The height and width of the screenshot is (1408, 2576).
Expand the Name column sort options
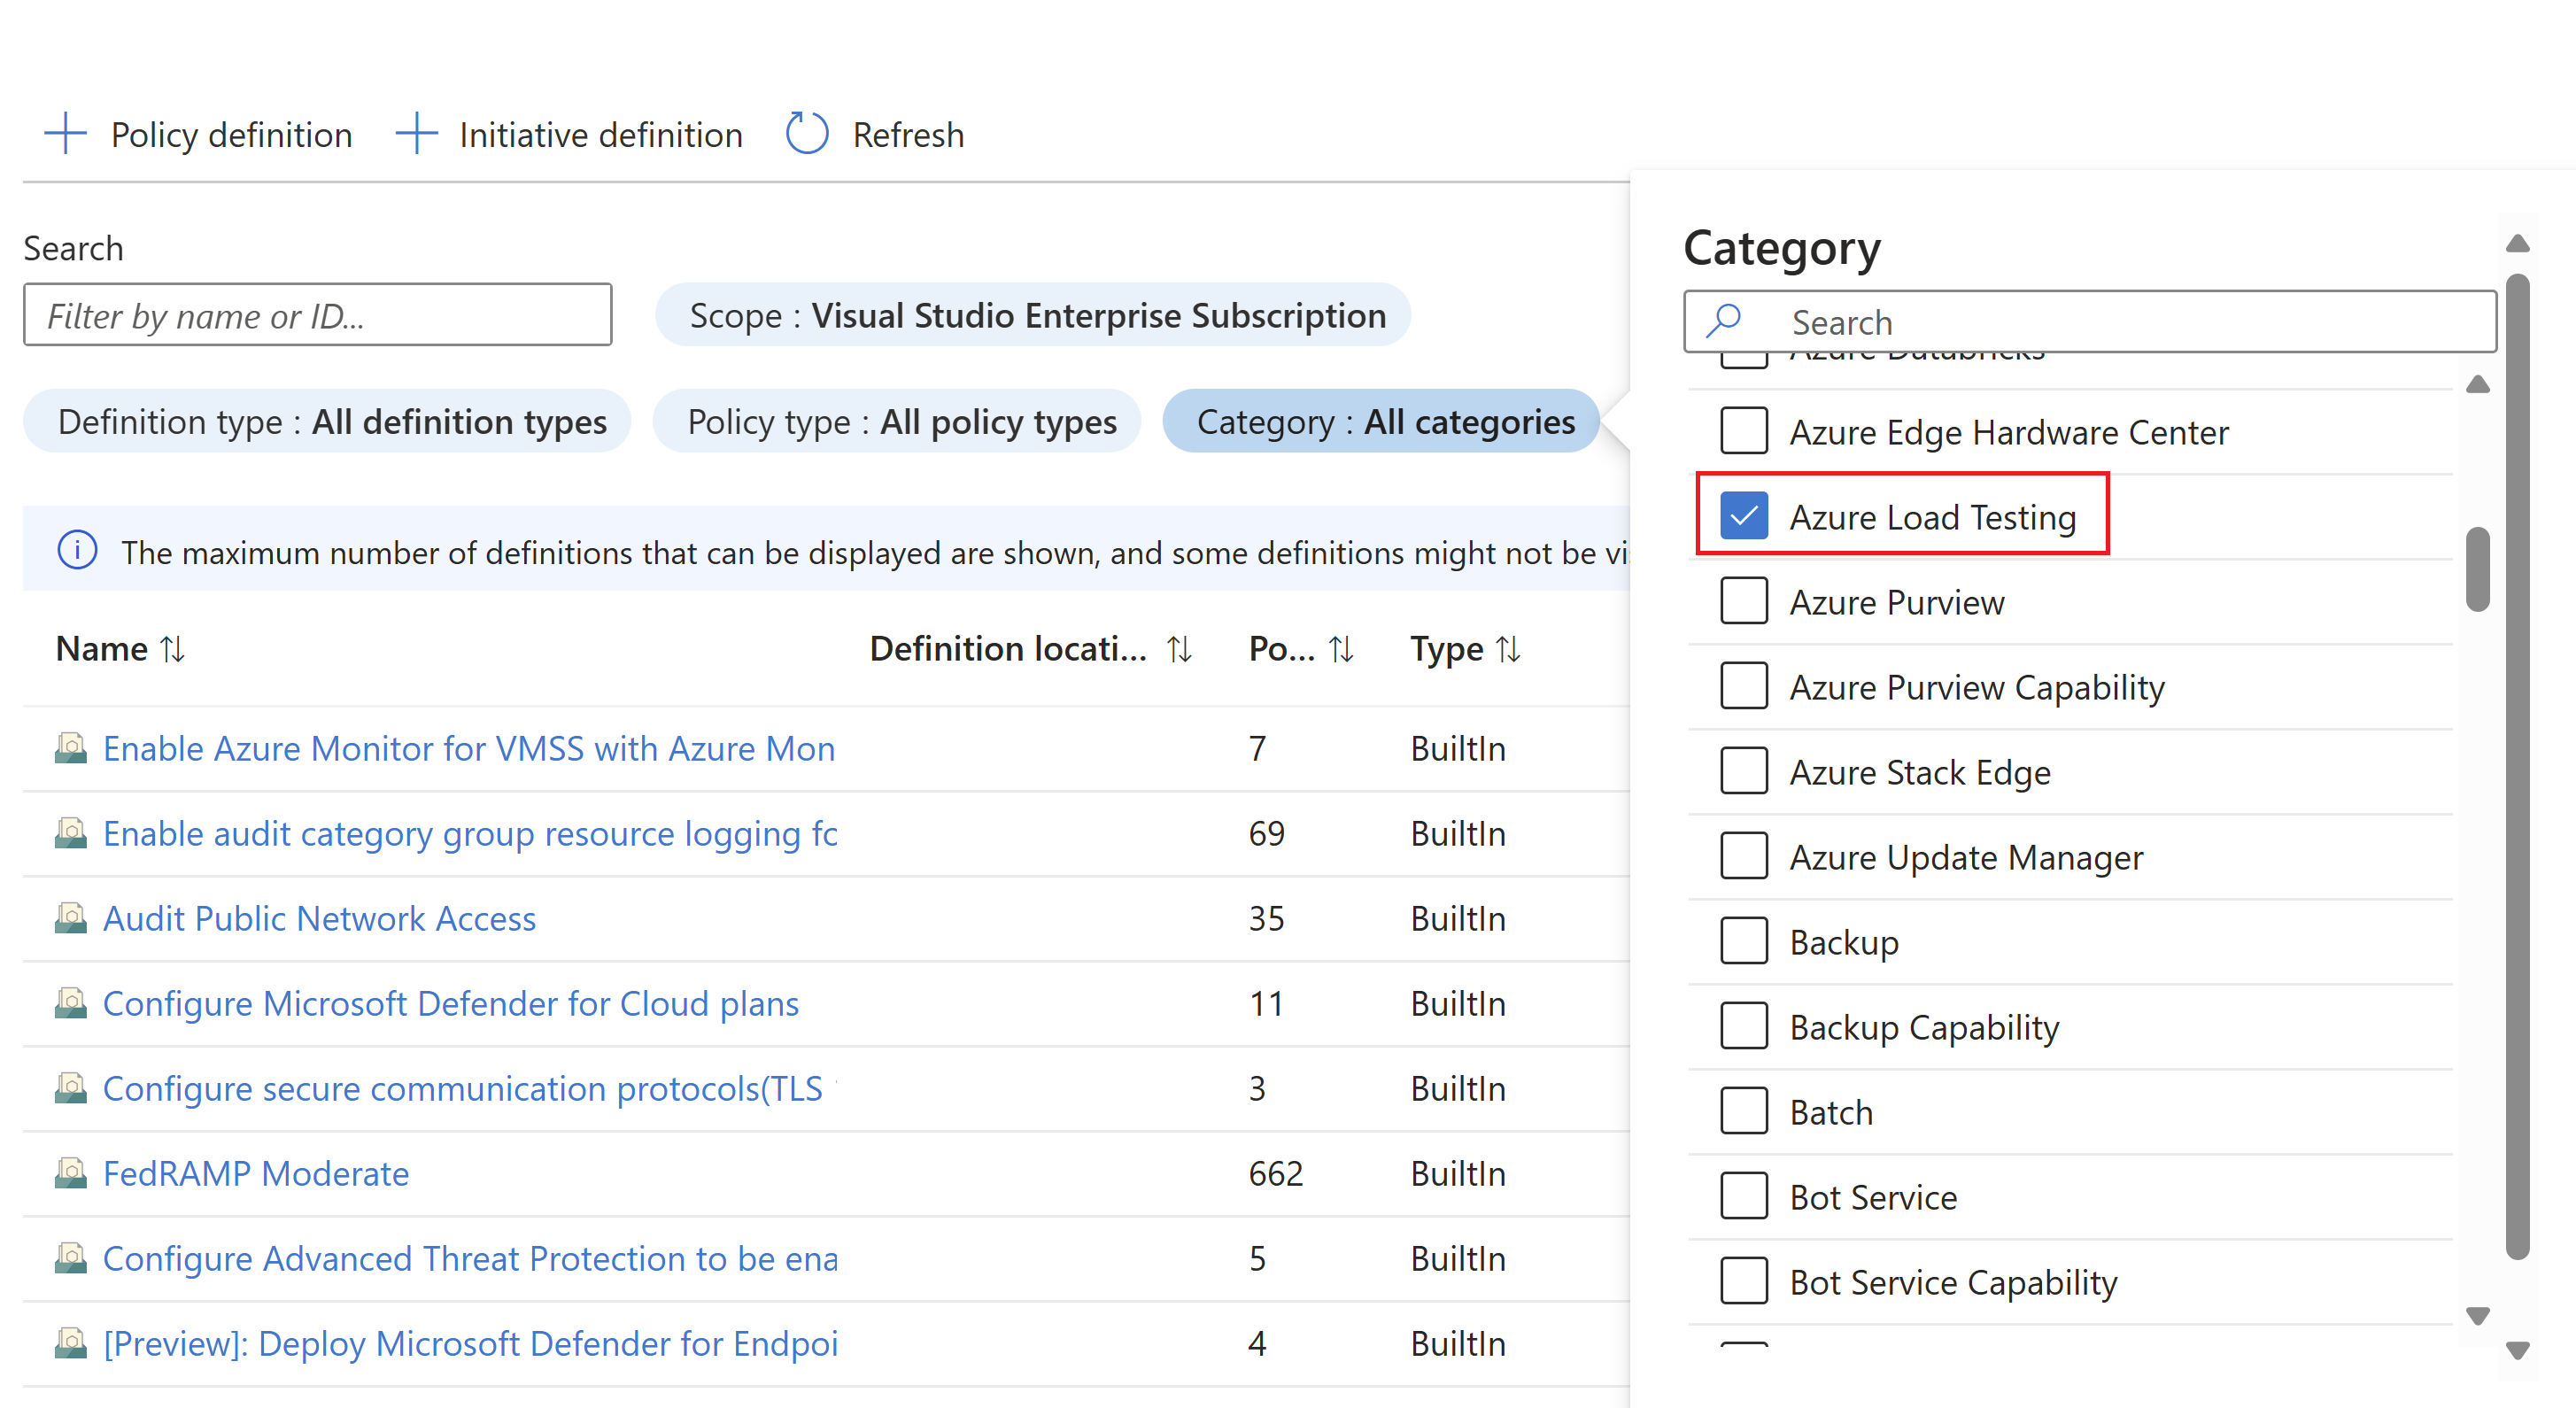coord(174,648)
